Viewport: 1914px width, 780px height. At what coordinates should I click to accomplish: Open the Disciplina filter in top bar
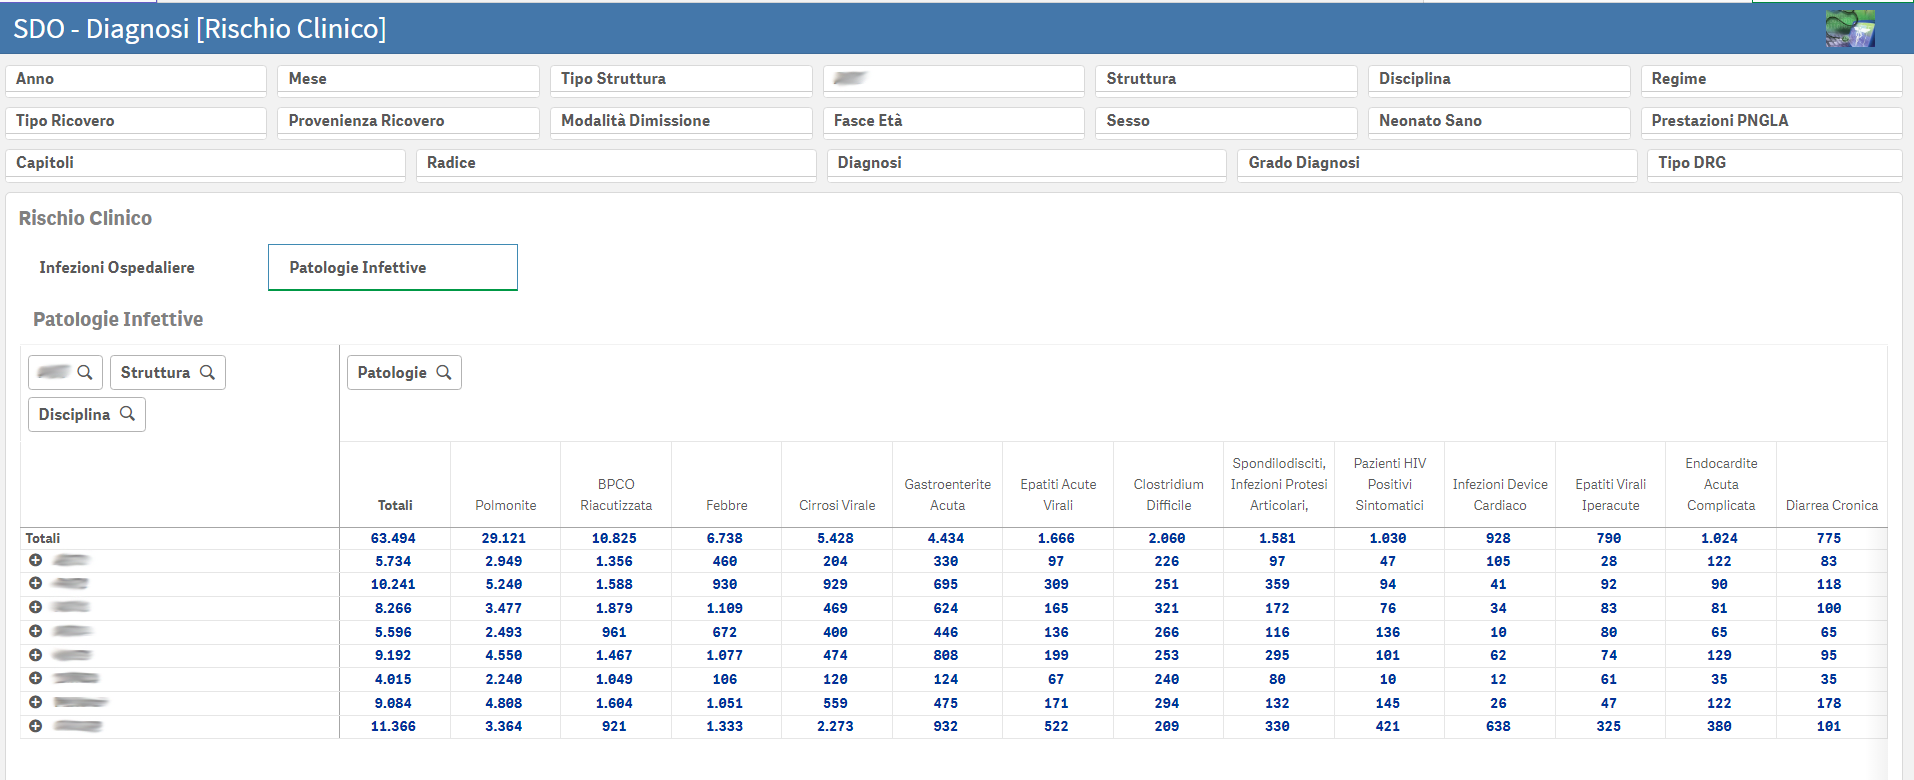1499,79
